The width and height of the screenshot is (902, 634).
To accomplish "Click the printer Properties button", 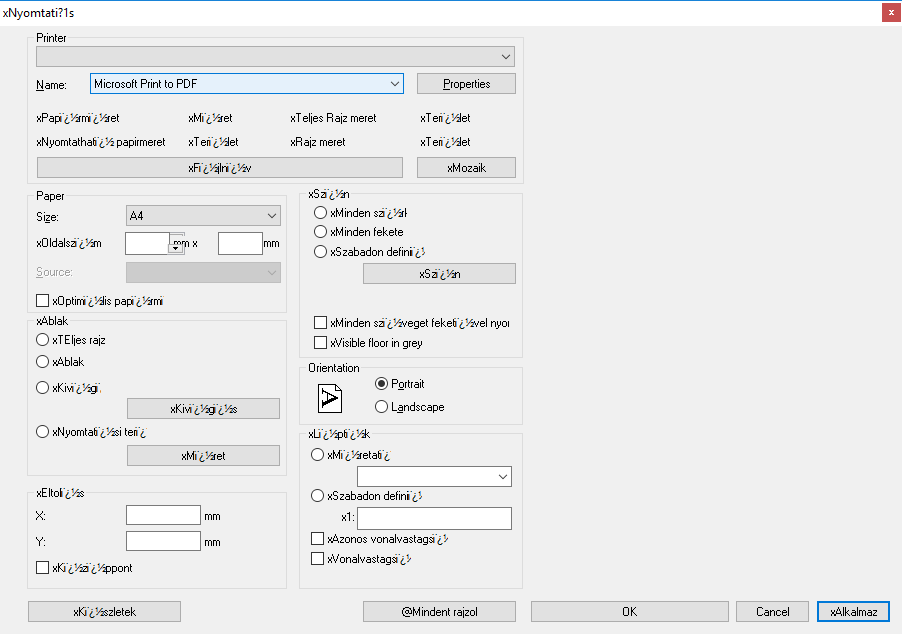I will tap(466, 84).
